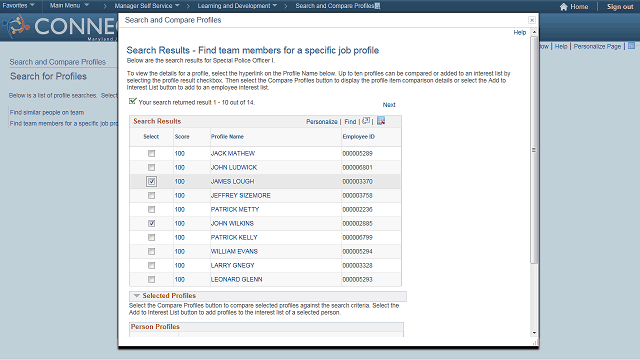The height and width of the screenshot is (360, 640).
Task: Click Find in Search Results header
Action: pyautogui.click(x=350, y=122)
